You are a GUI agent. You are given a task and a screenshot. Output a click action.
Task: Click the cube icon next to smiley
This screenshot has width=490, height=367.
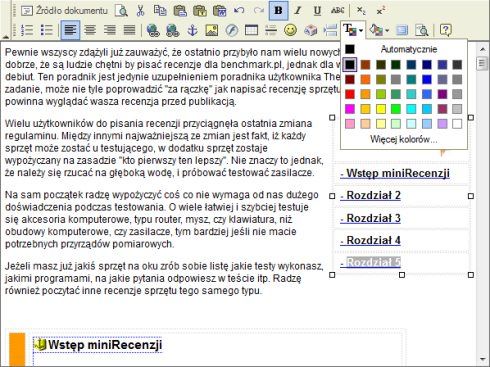(310, 30)
